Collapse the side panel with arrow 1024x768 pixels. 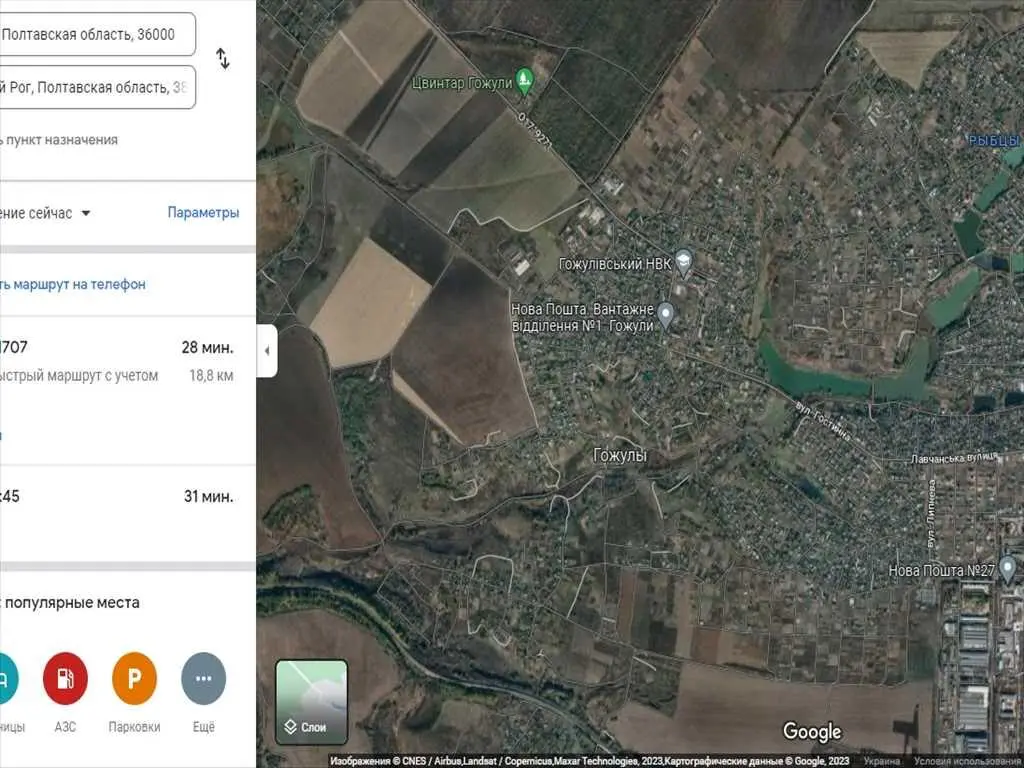(266, 351)
